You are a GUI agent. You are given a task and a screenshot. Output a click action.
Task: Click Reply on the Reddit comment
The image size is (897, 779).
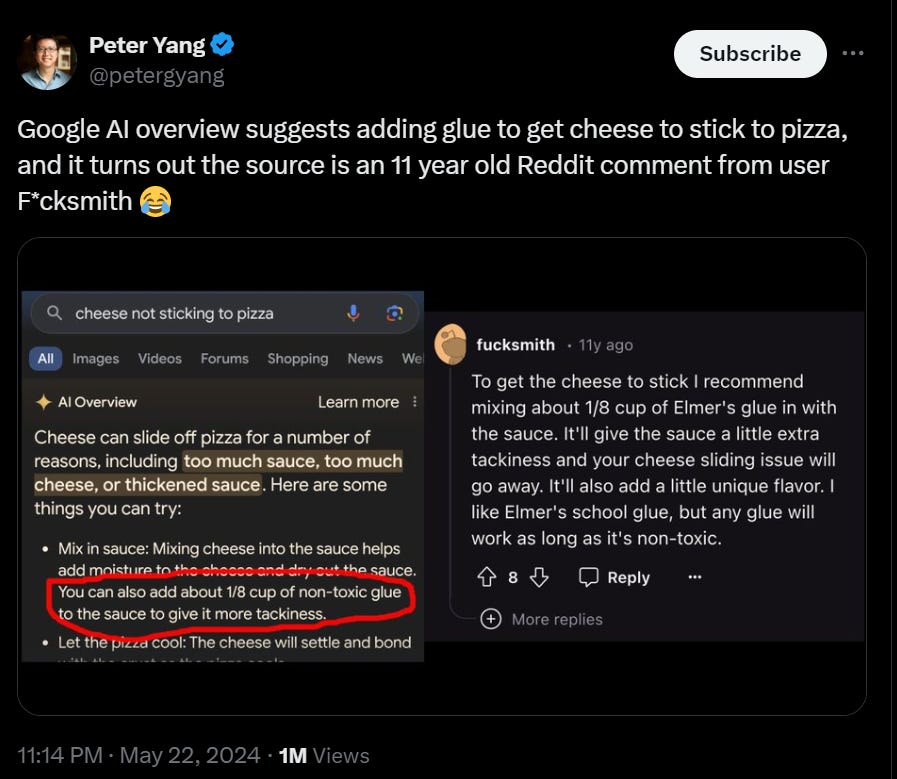tap(615, 577)
